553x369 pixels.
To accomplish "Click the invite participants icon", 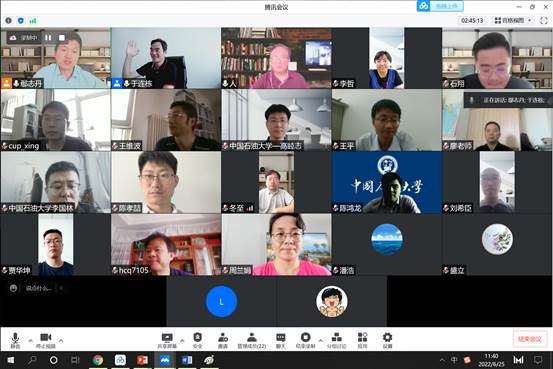I will tap(223, 340).
